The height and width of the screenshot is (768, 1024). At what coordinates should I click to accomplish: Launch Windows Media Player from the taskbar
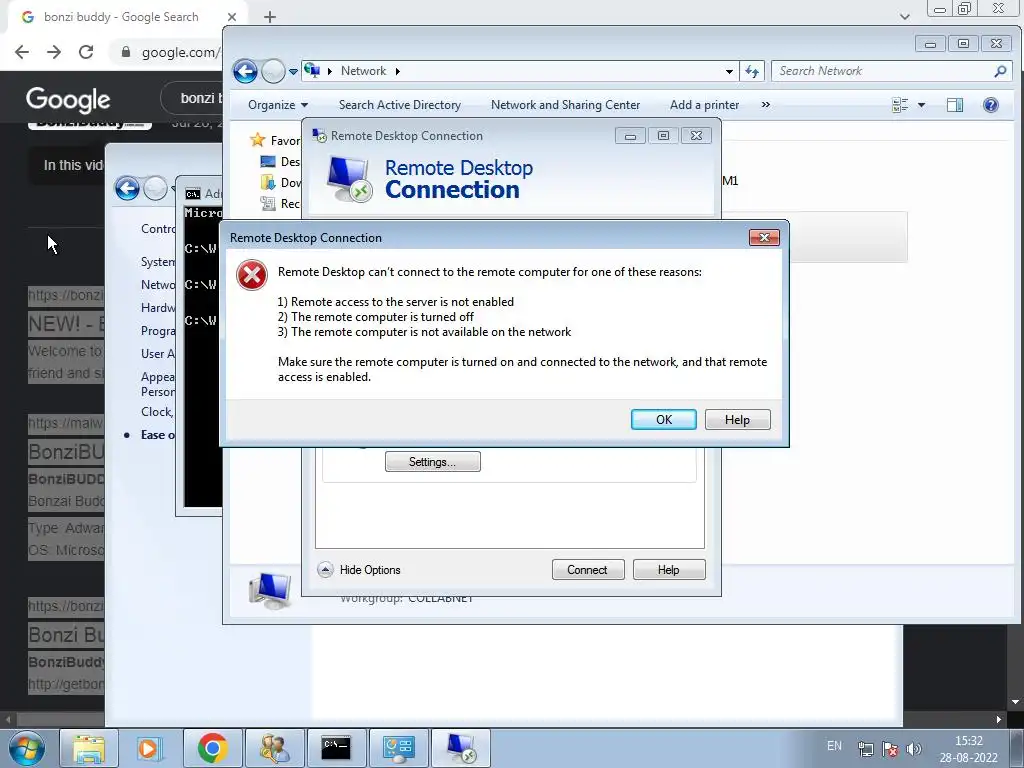pyautogui.click(x=150, y=748)
